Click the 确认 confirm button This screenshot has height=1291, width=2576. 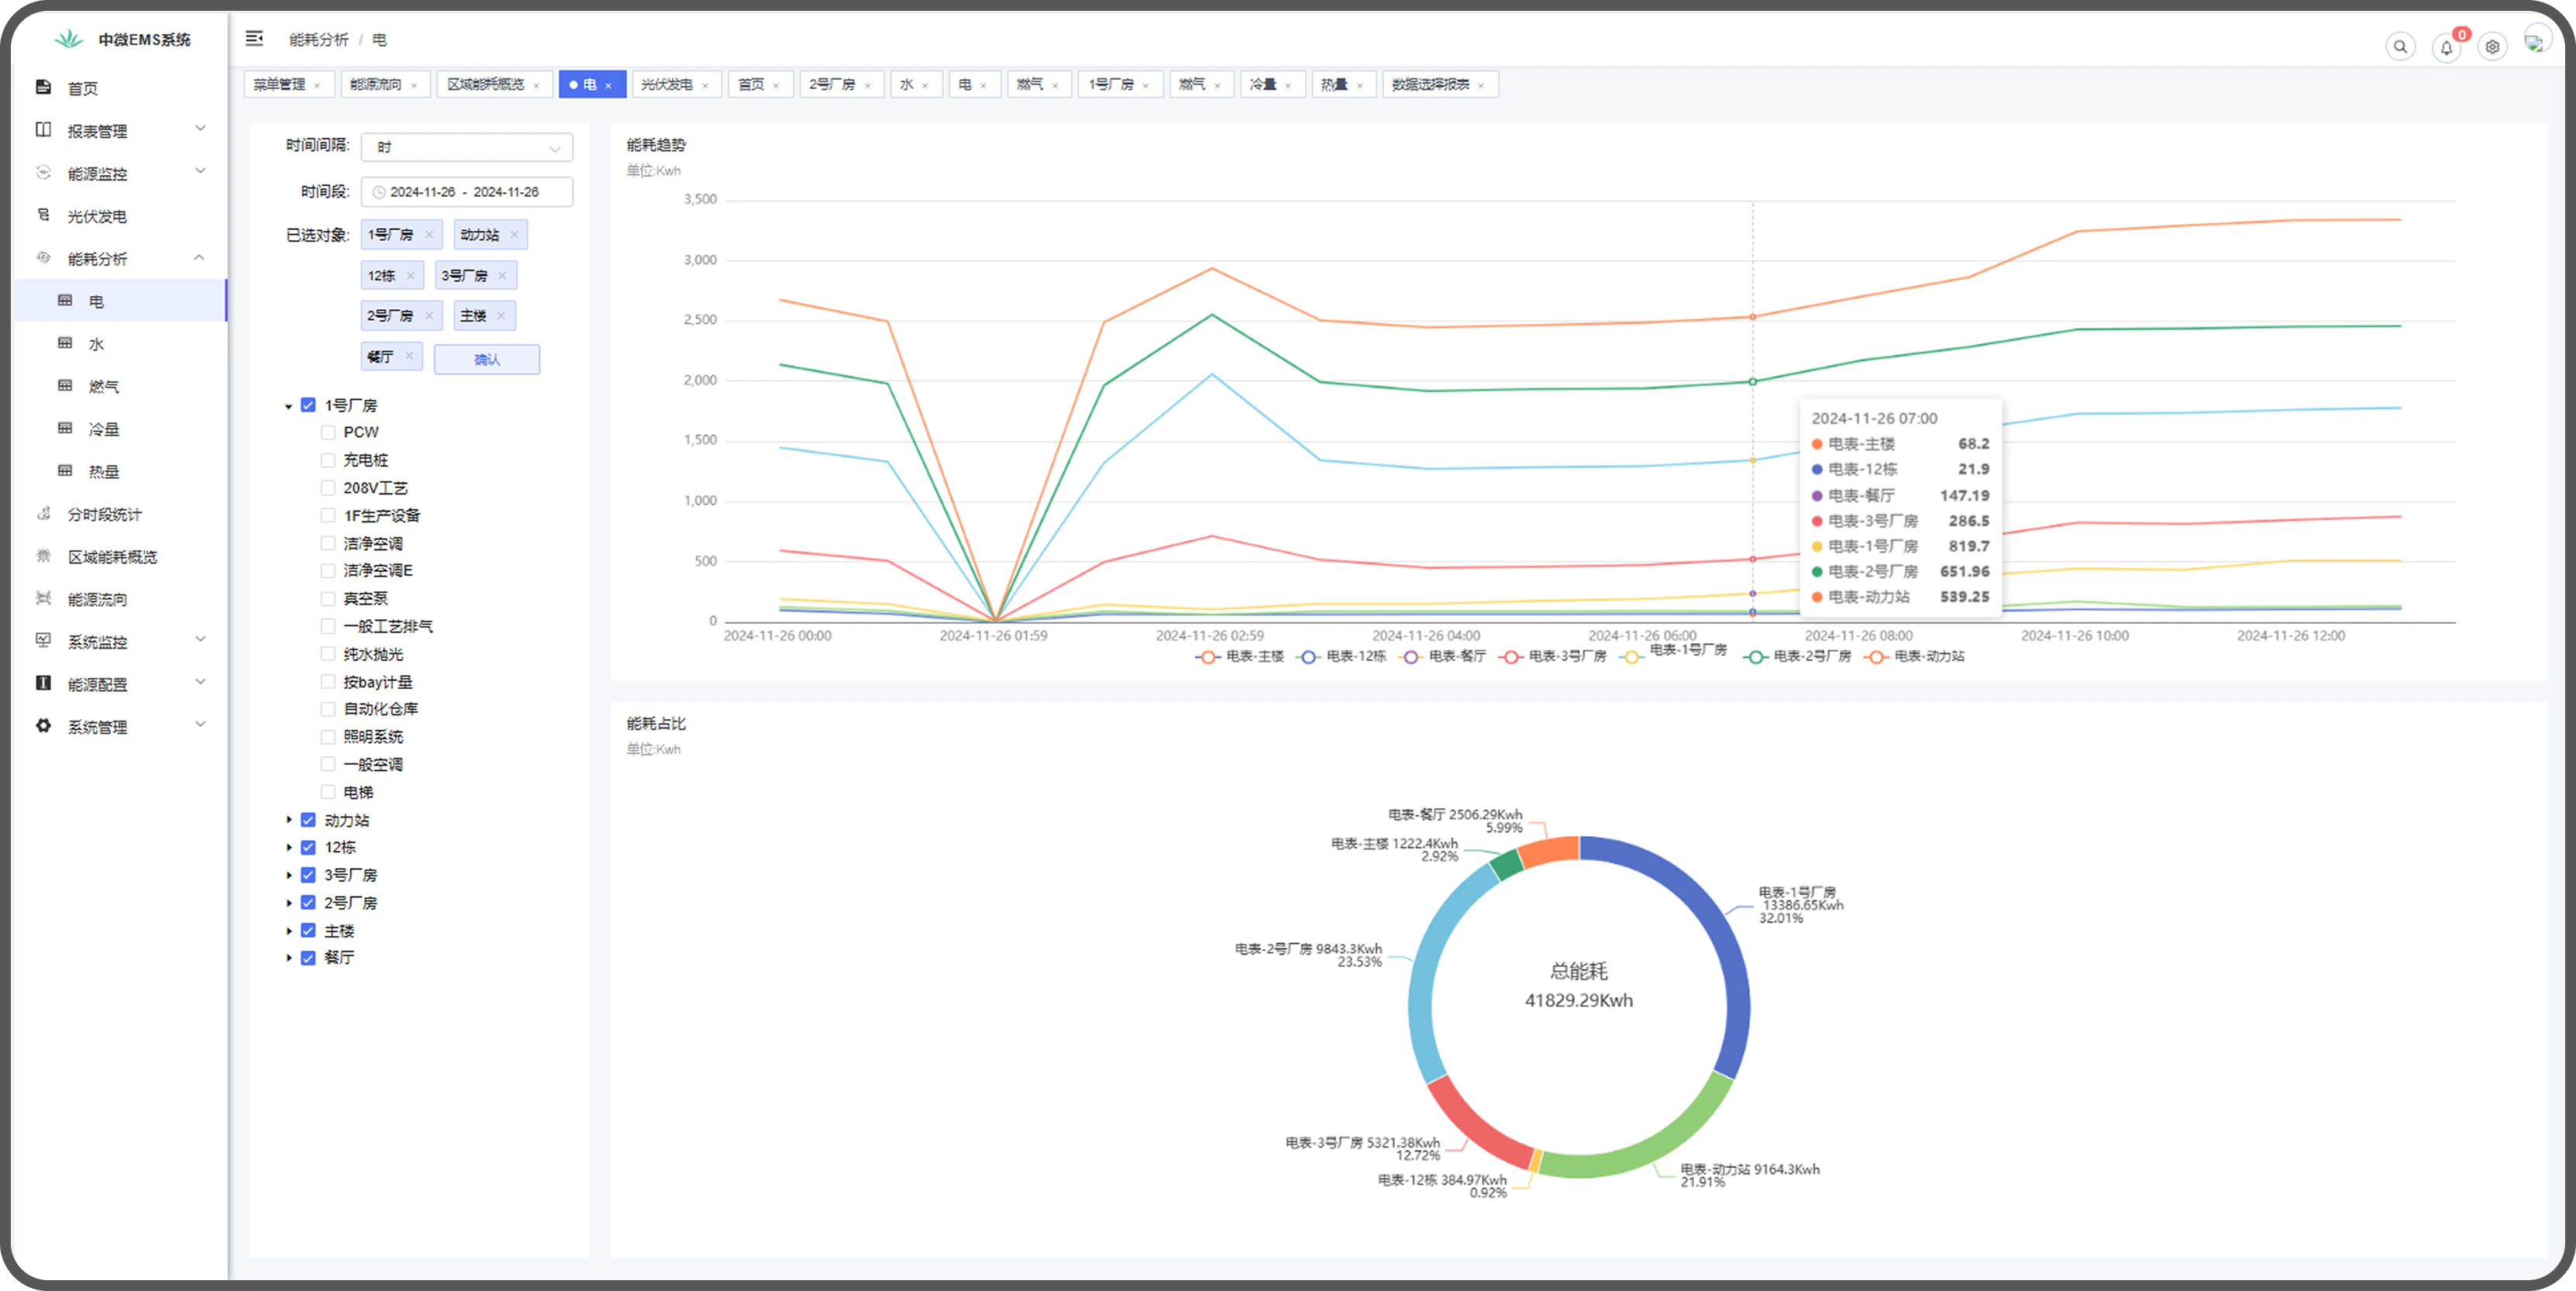pos(486,359)
